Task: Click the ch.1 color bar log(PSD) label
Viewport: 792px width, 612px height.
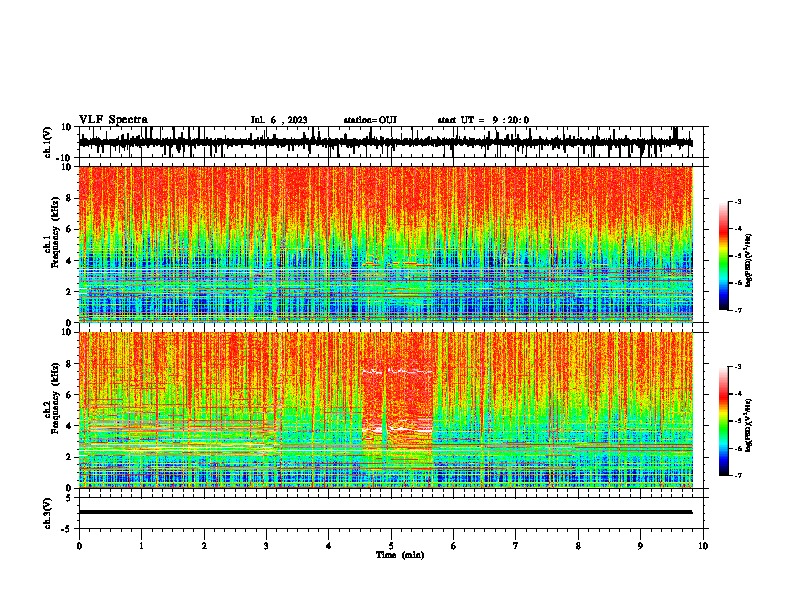Action: (x=749, y=260)
